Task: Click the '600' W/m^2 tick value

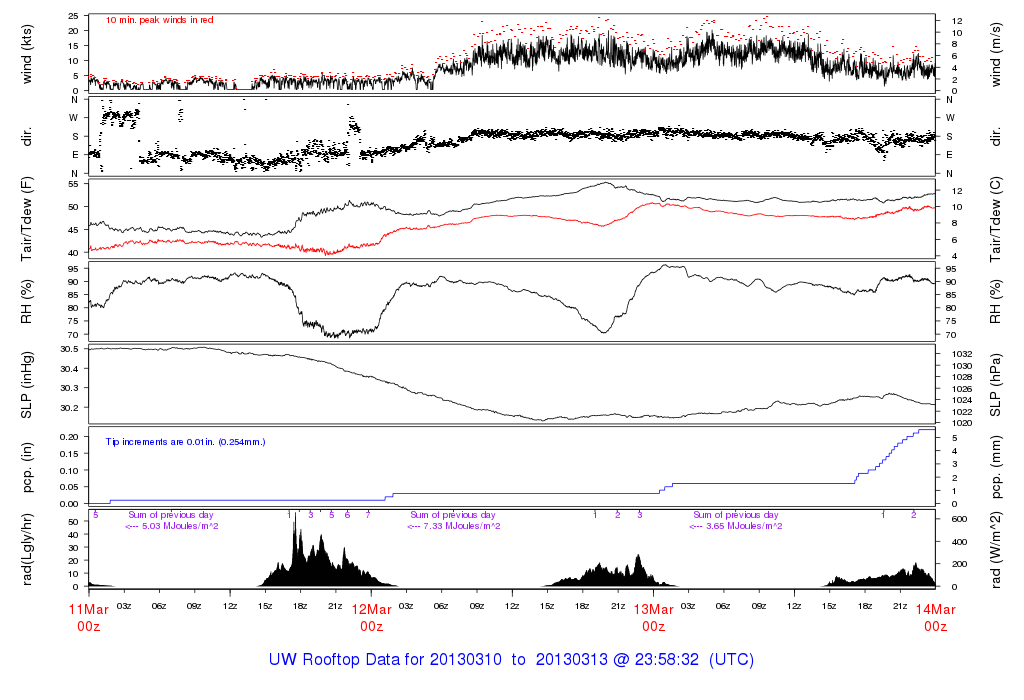Action: coord(959,519)
